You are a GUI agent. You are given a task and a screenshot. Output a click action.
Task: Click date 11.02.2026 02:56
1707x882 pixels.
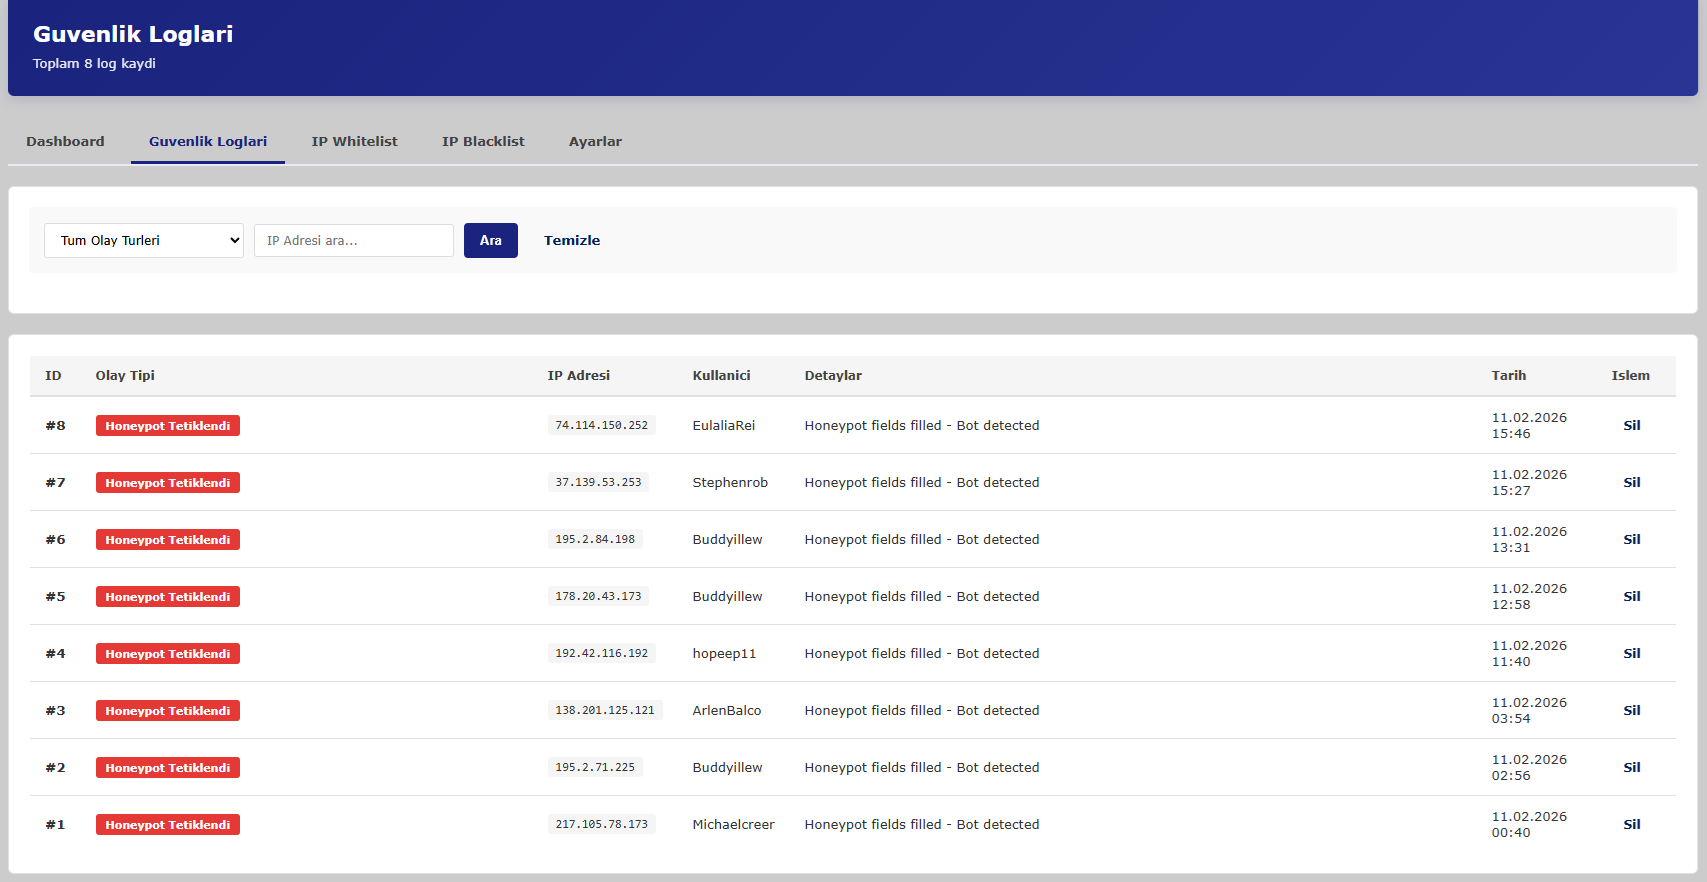click(1529, 767)
